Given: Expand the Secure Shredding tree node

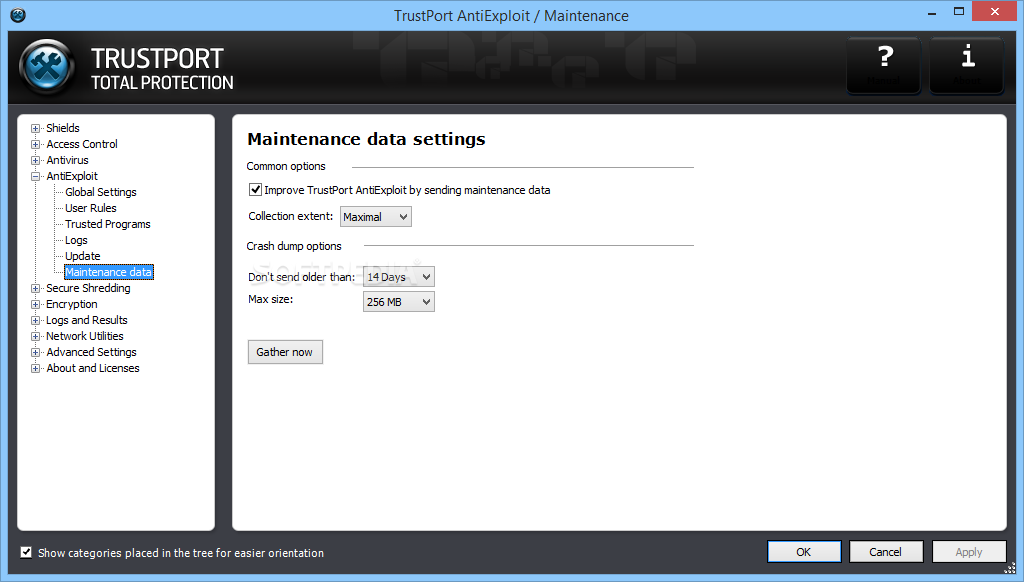Looking at the screenshot, I should click(x=35, y=289).
